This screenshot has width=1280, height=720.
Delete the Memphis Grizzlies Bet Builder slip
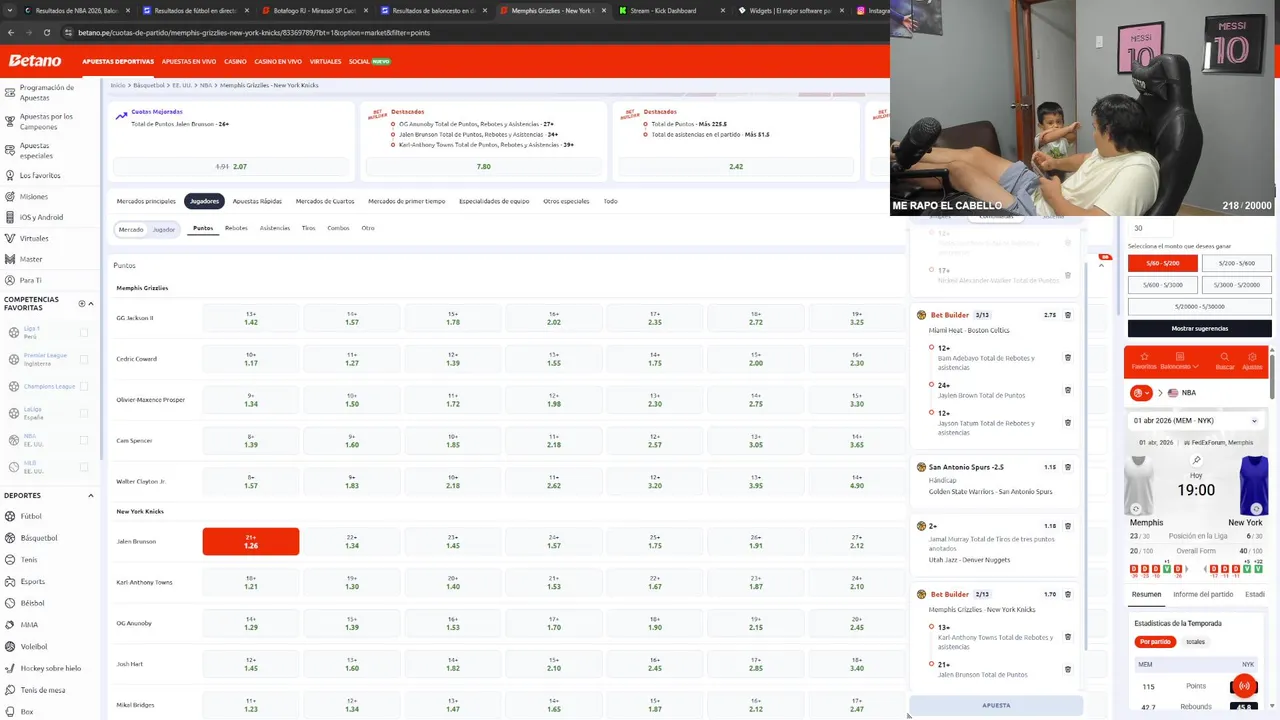[x=1068, y=594]
